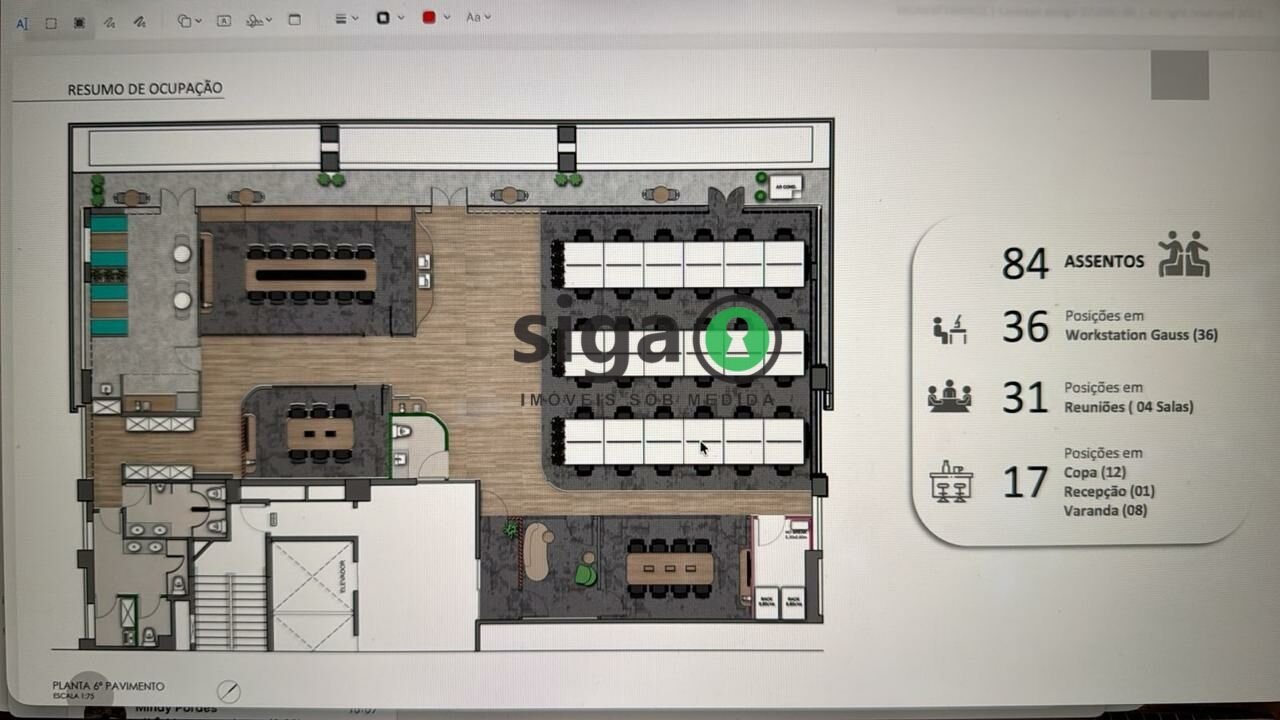Click the RESUMO DE OCUPAÇÃO heading

point(145,89)
